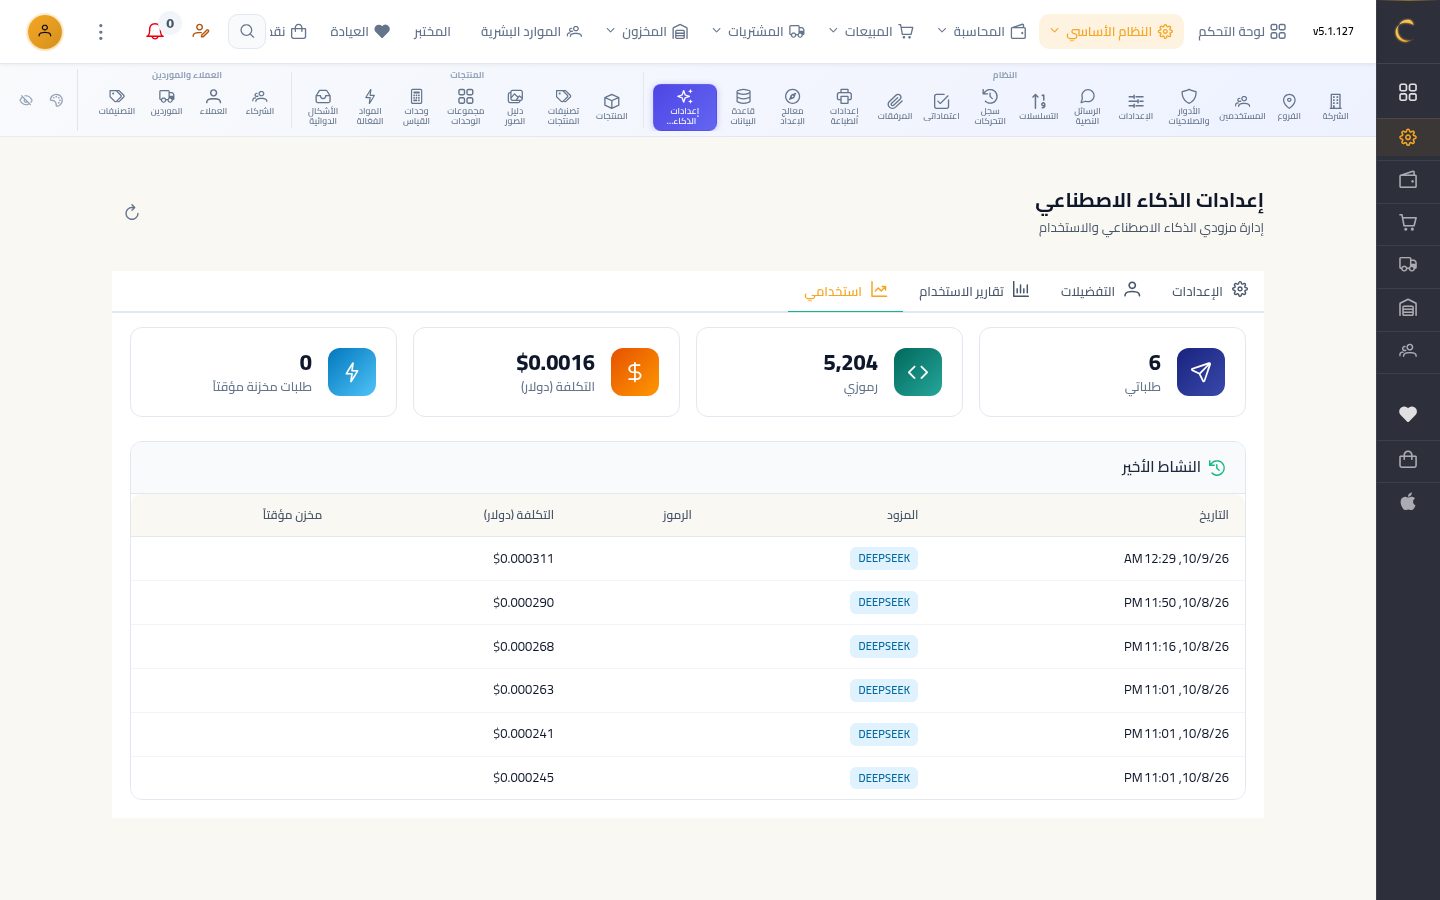This screenshot has height=900, width=1440.
Task: Open the heart icon in right sidebar
Action: point(1408,414)
